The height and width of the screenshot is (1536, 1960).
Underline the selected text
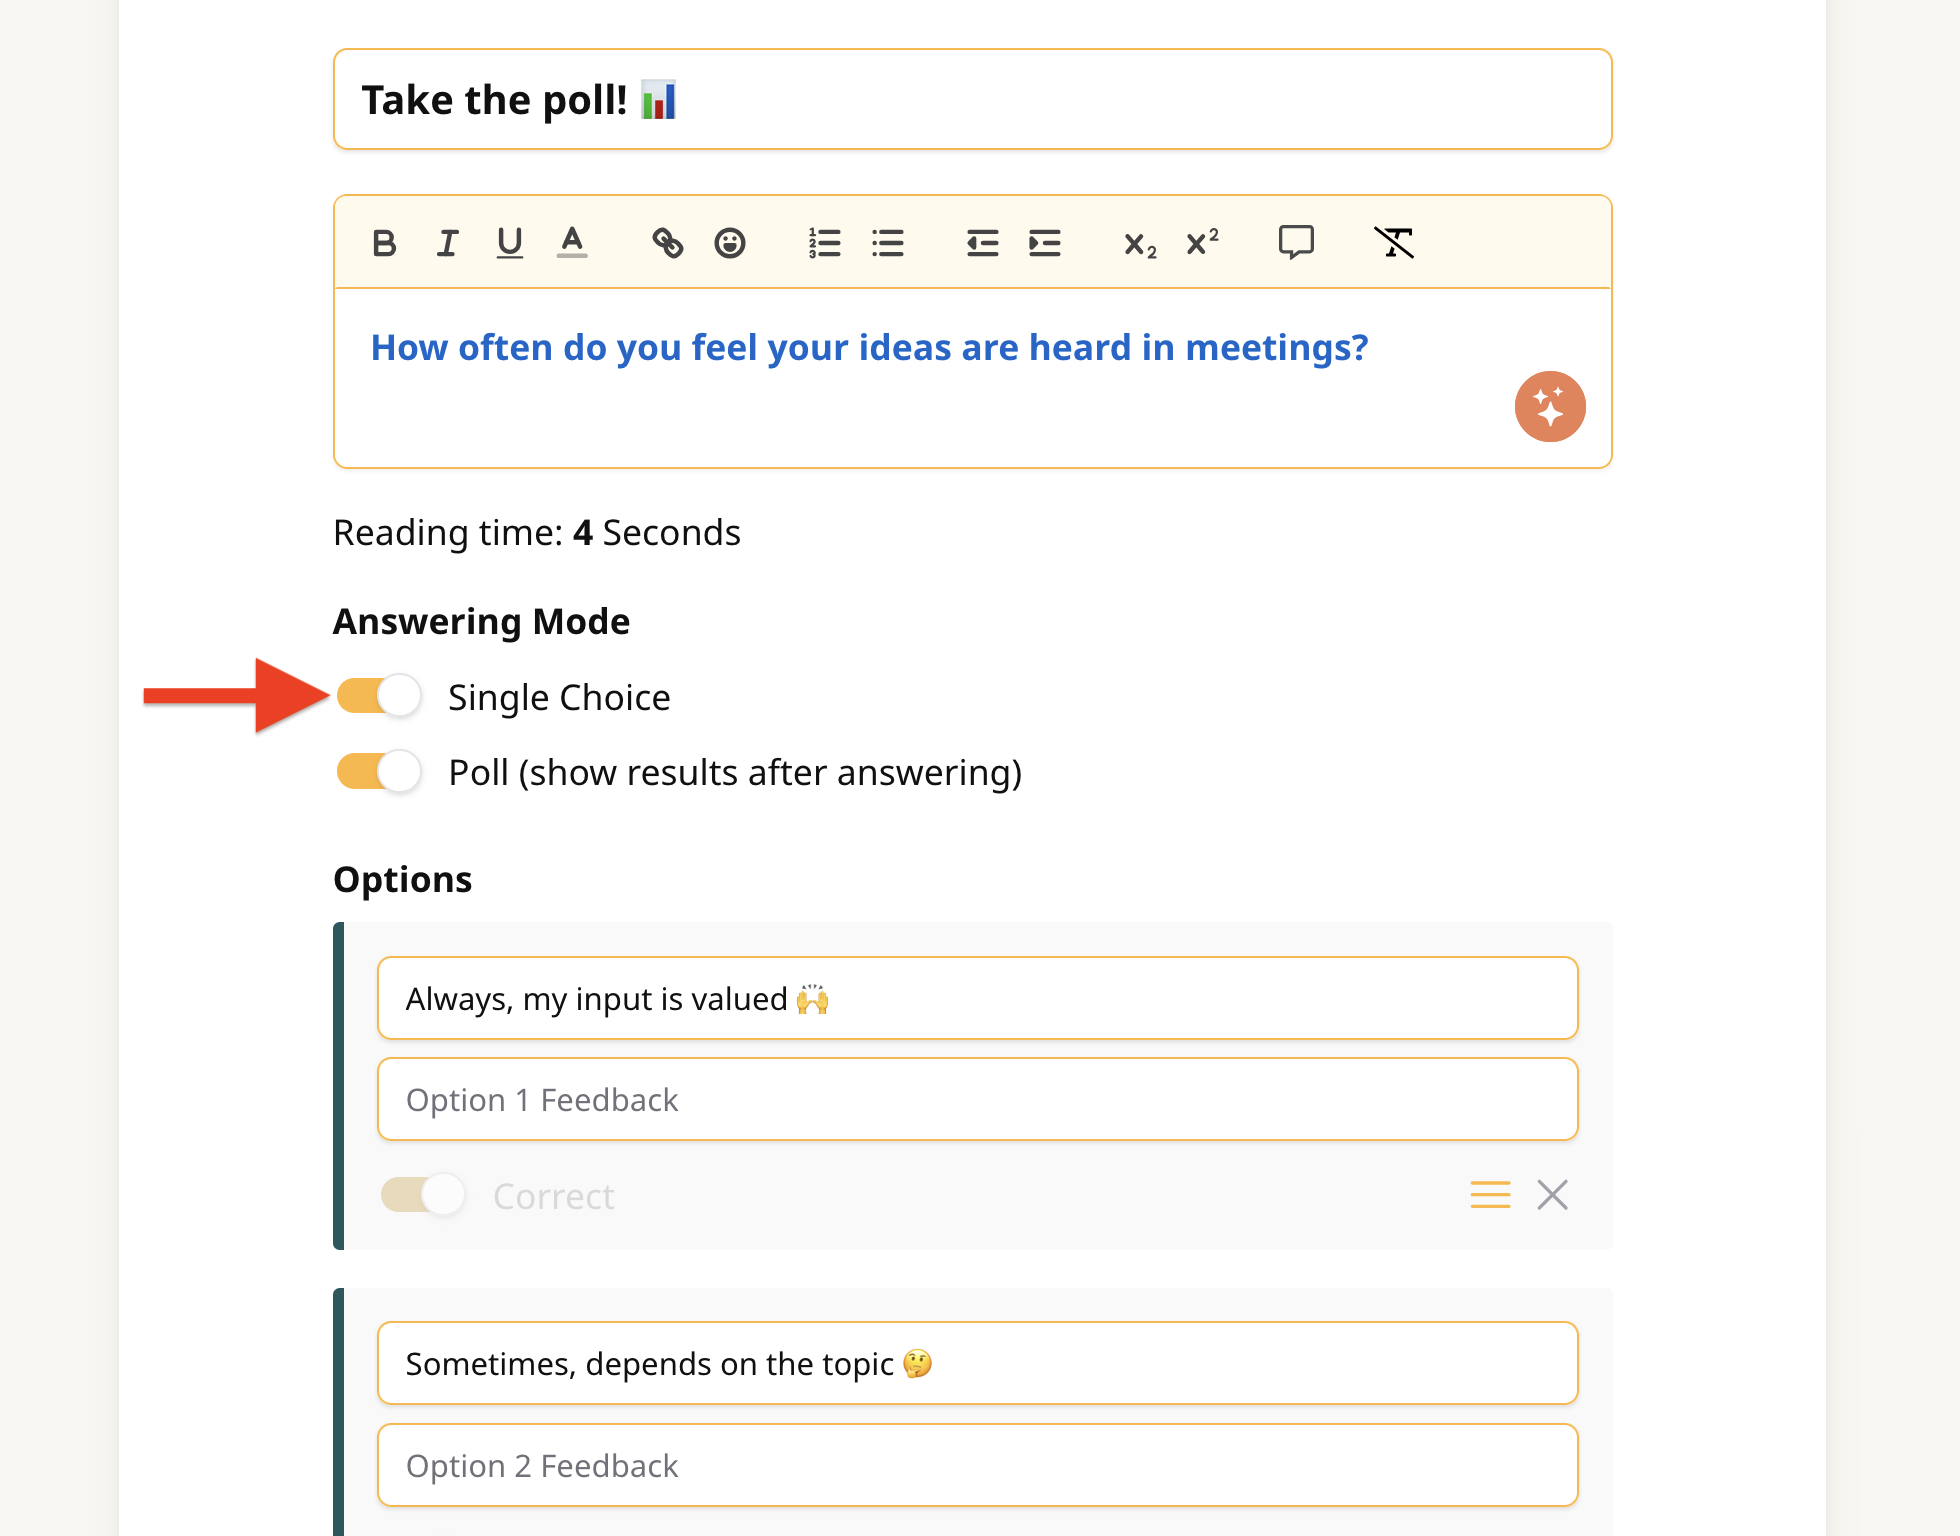[x=510, y=243]
